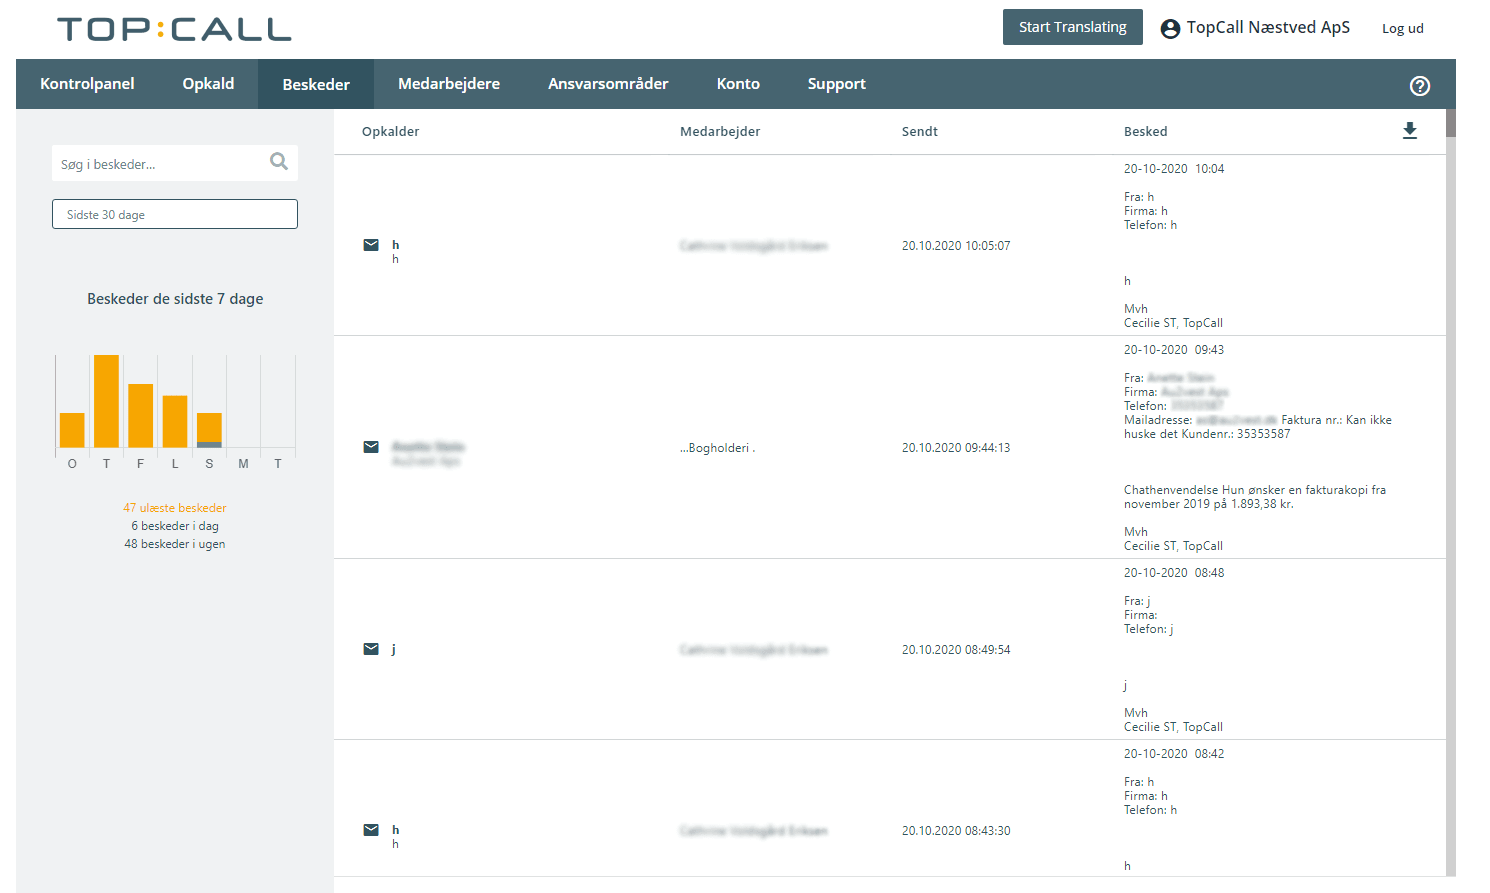Open the help question mark icon
This screenshot has width=1490, height=893.
coord(1420,86)
